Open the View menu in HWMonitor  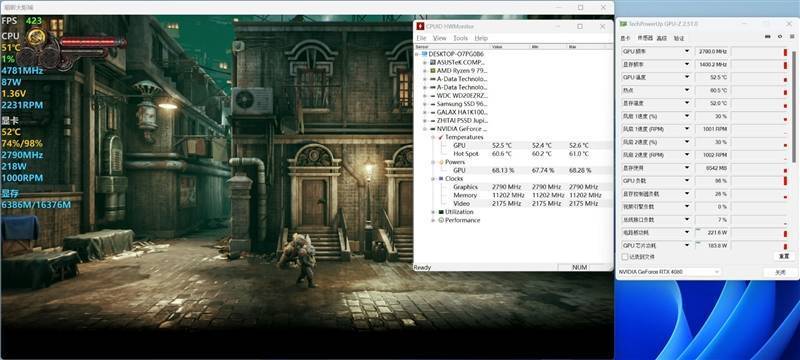coord(439,38)
